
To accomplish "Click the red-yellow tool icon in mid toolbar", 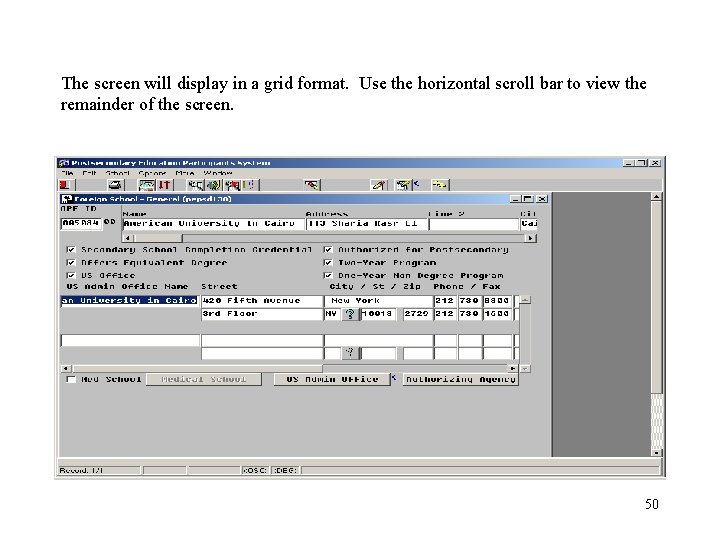I will click(312, 185).
